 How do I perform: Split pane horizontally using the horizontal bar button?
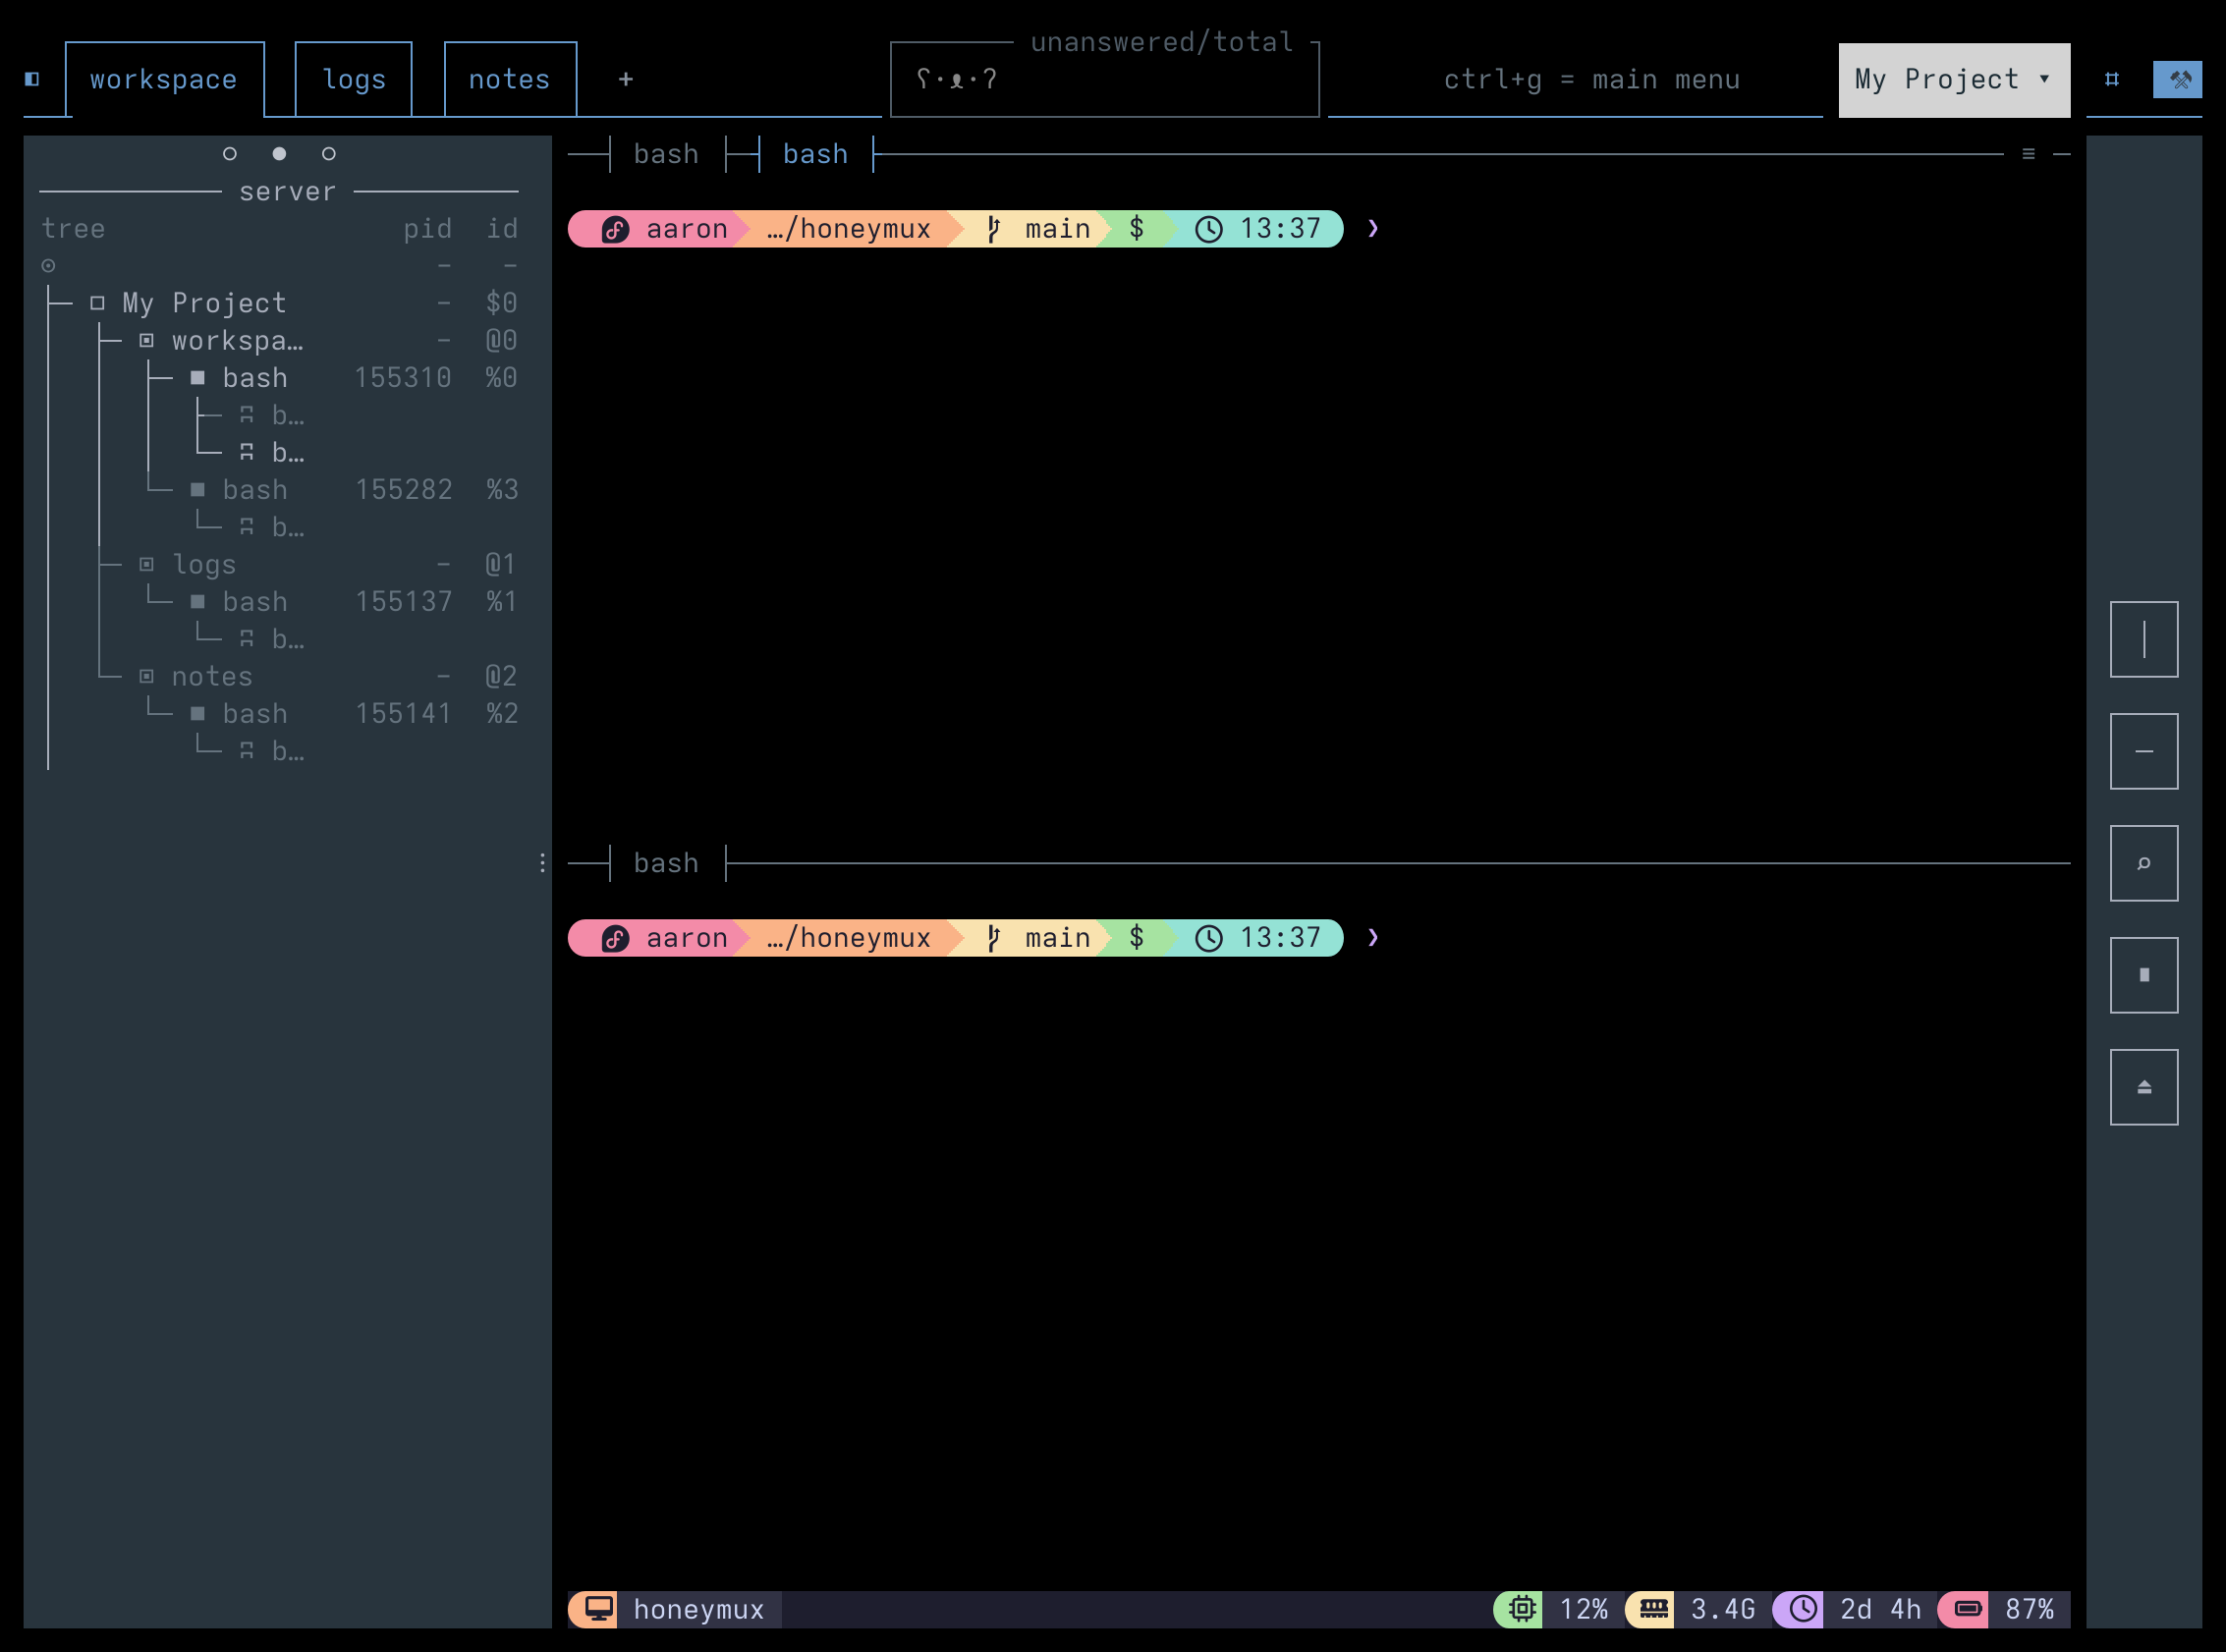(2144, 751)
